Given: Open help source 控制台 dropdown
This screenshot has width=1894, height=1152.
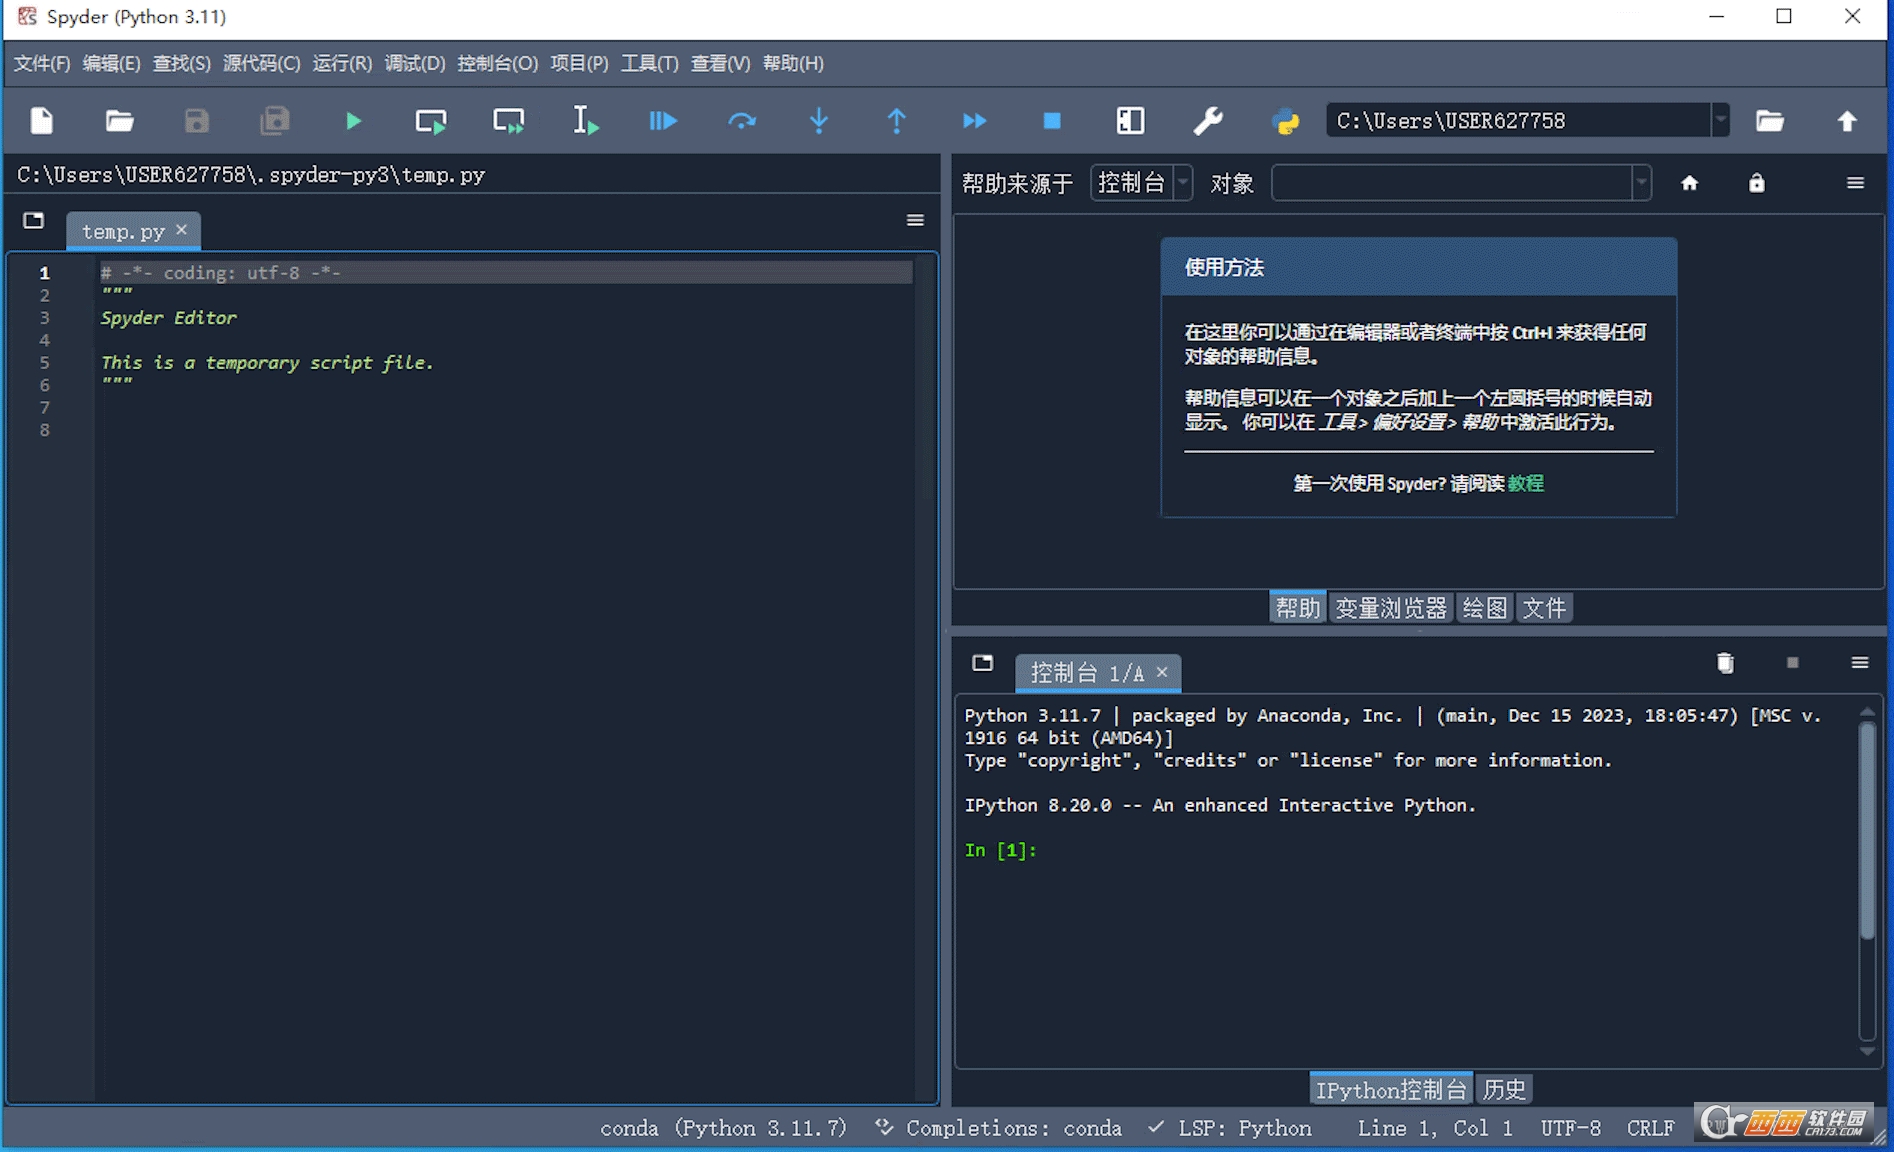Looking at the screenshot, I should (1141, 183).
